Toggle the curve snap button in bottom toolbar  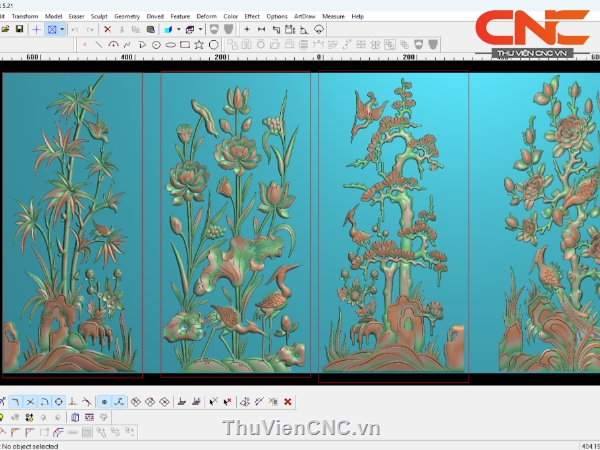tap(119, 402)
